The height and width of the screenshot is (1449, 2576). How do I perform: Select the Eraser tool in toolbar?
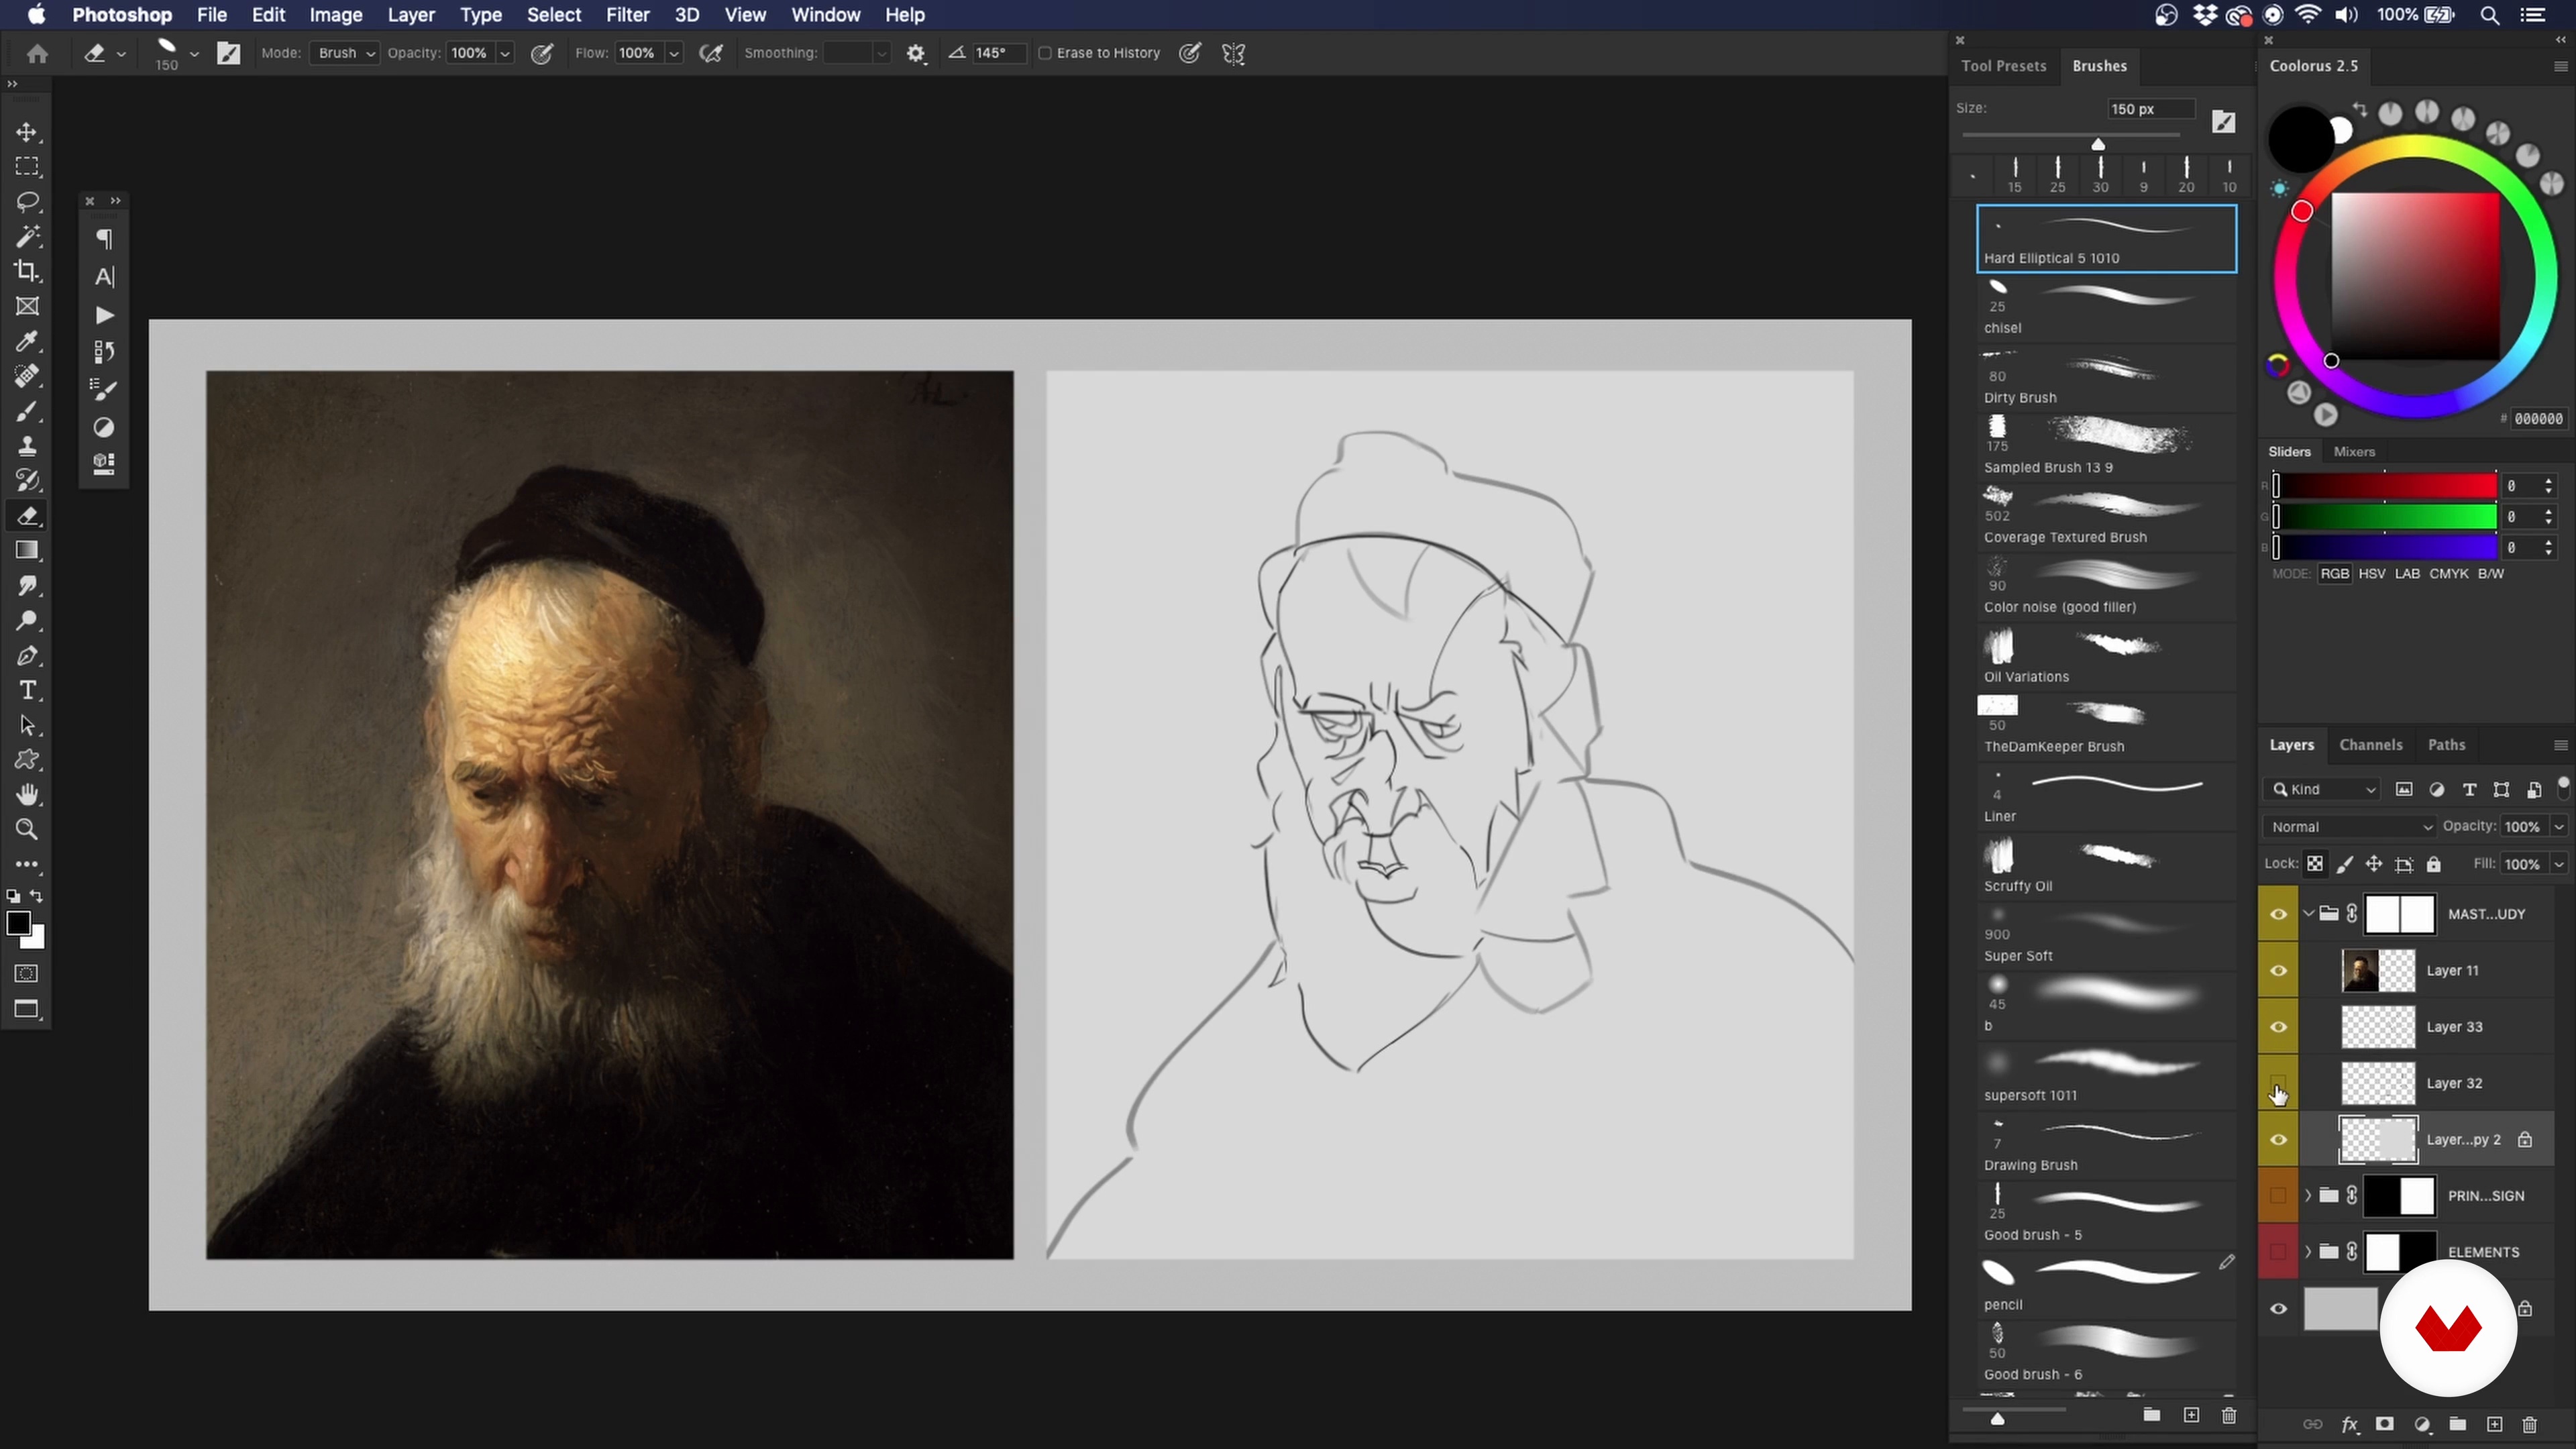27,516
